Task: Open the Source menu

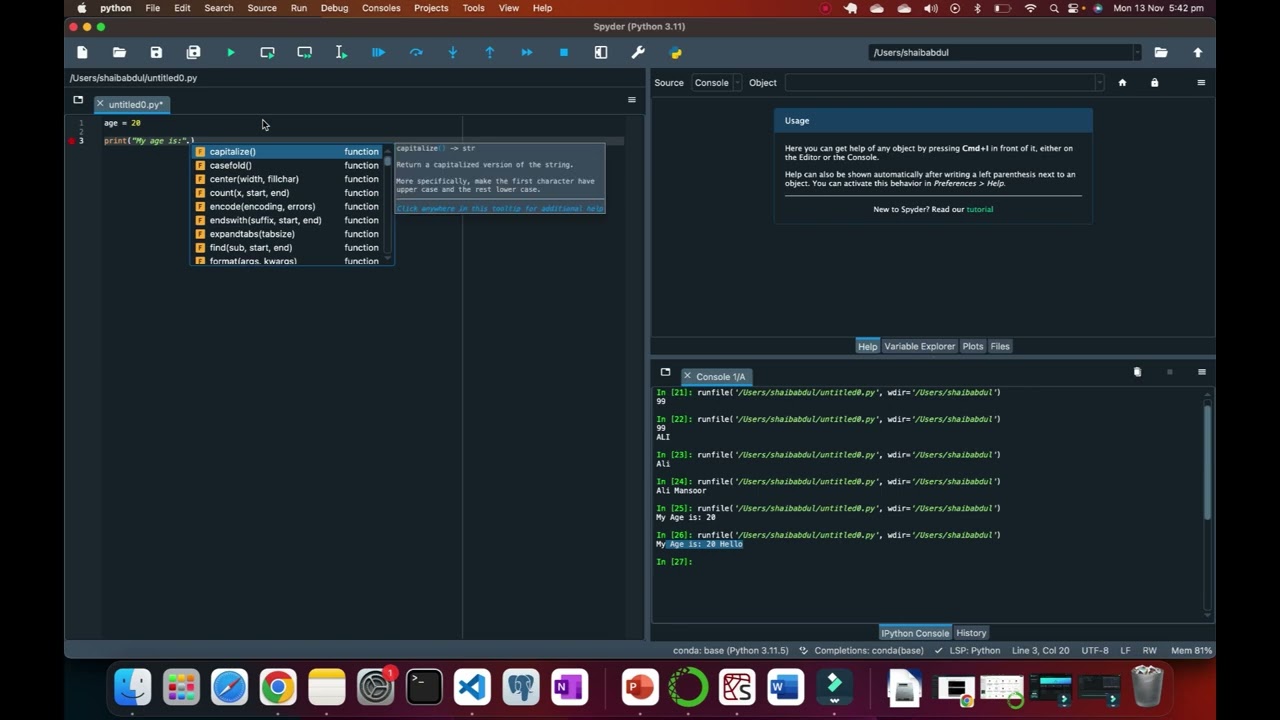Action: [x=262, y=8]
